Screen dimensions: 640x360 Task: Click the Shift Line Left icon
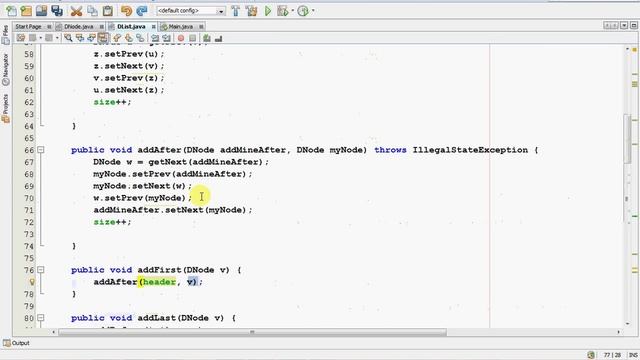tap(155, 38)
